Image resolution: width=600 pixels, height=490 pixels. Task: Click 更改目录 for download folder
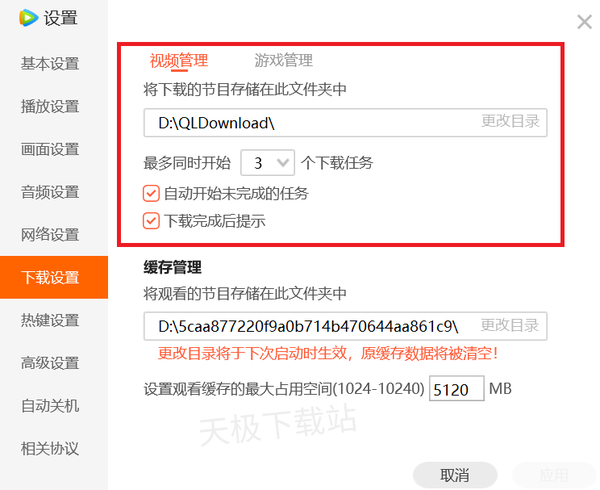tap(510, 122)
